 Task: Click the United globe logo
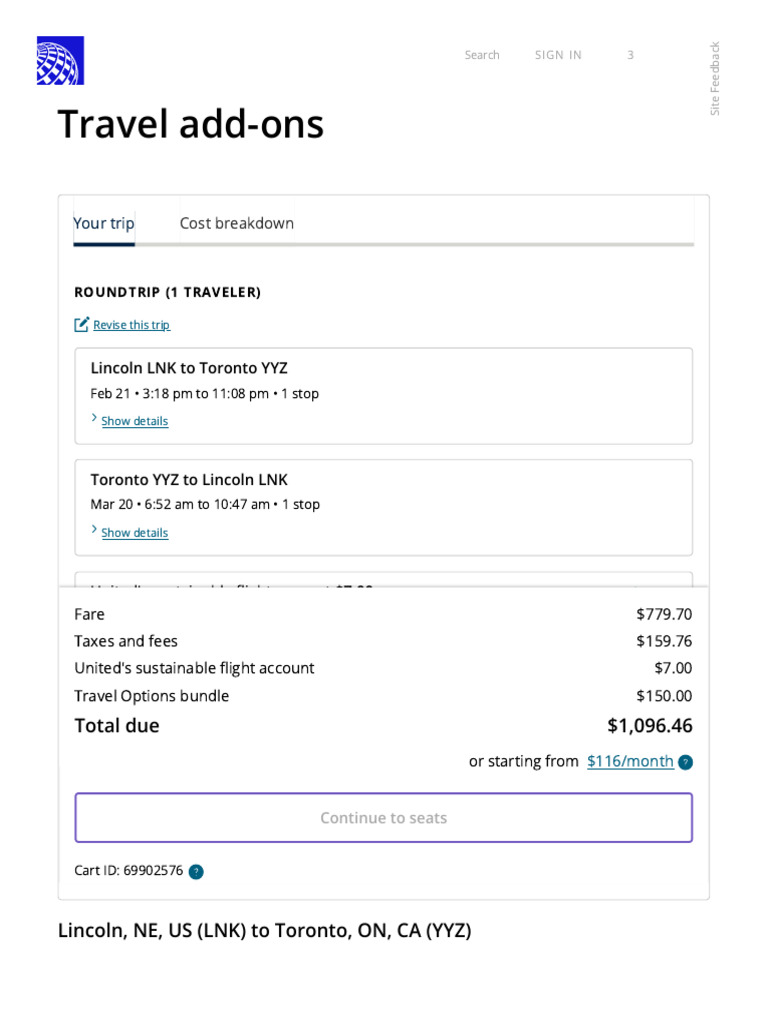(x=60, y=60)
